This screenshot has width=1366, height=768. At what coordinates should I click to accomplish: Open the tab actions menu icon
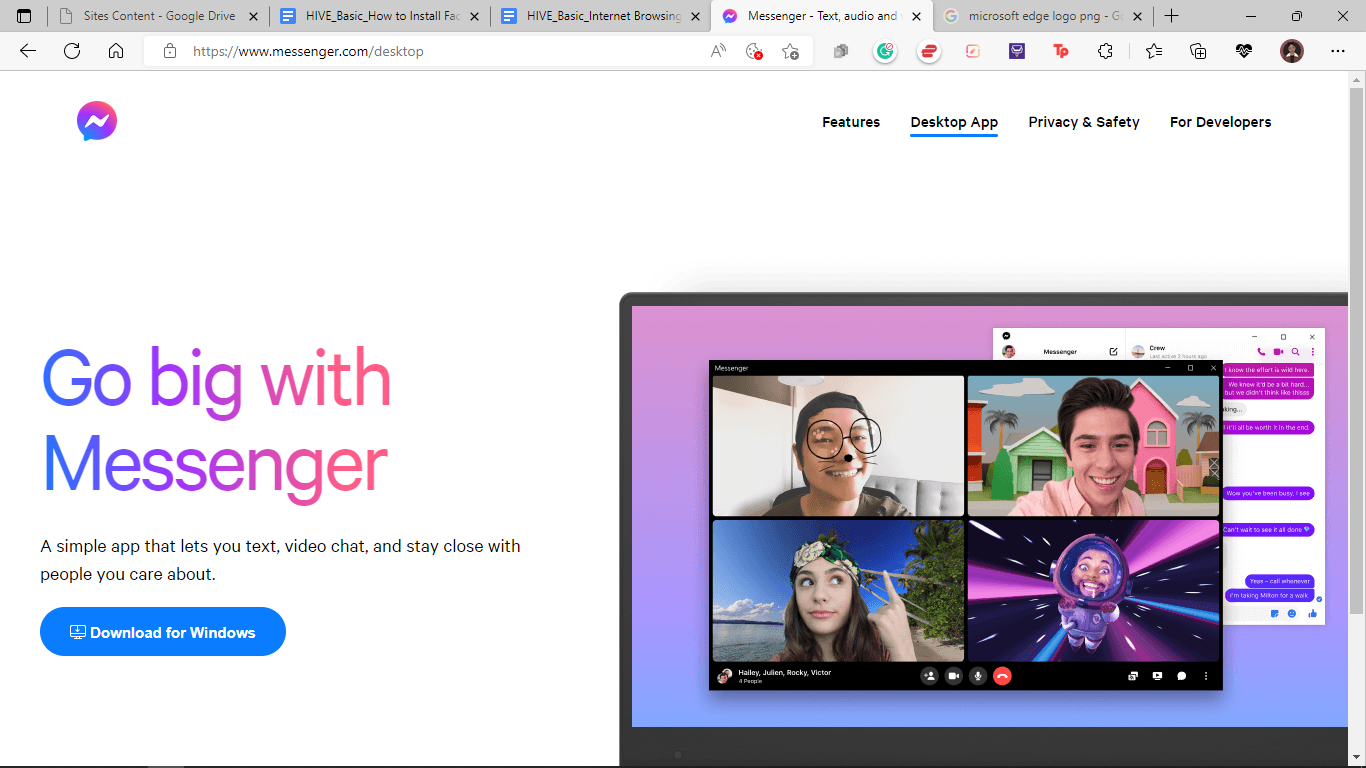[25, 16]
